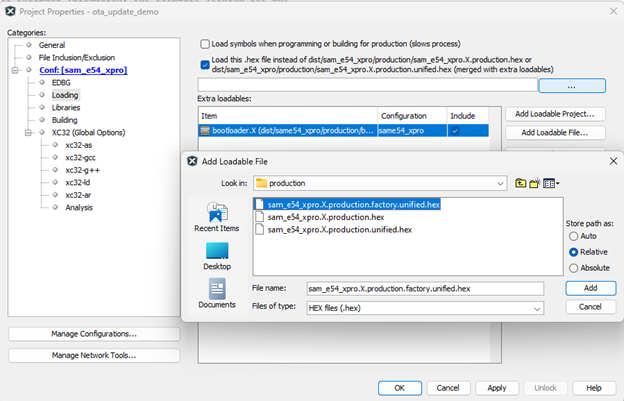The image size is (624, 401).
Task: Select EDBG category
Action: tap(61, 83)
